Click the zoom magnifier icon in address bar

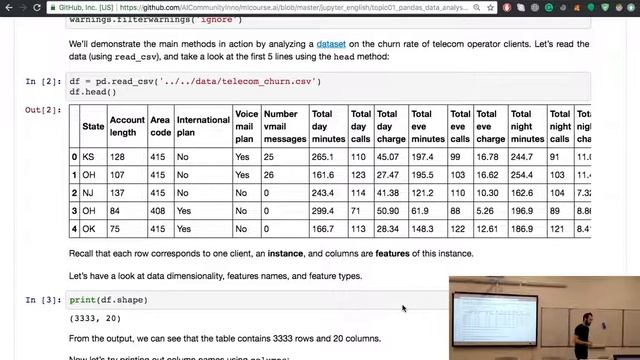[x=476, y=7]
